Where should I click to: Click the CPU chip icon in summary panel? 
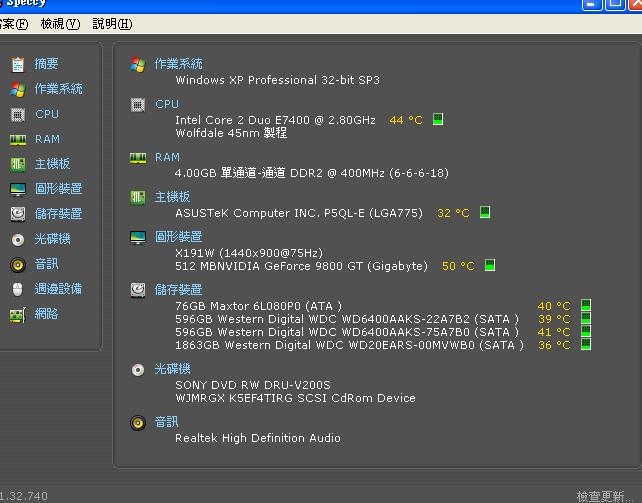click(138, 105)
